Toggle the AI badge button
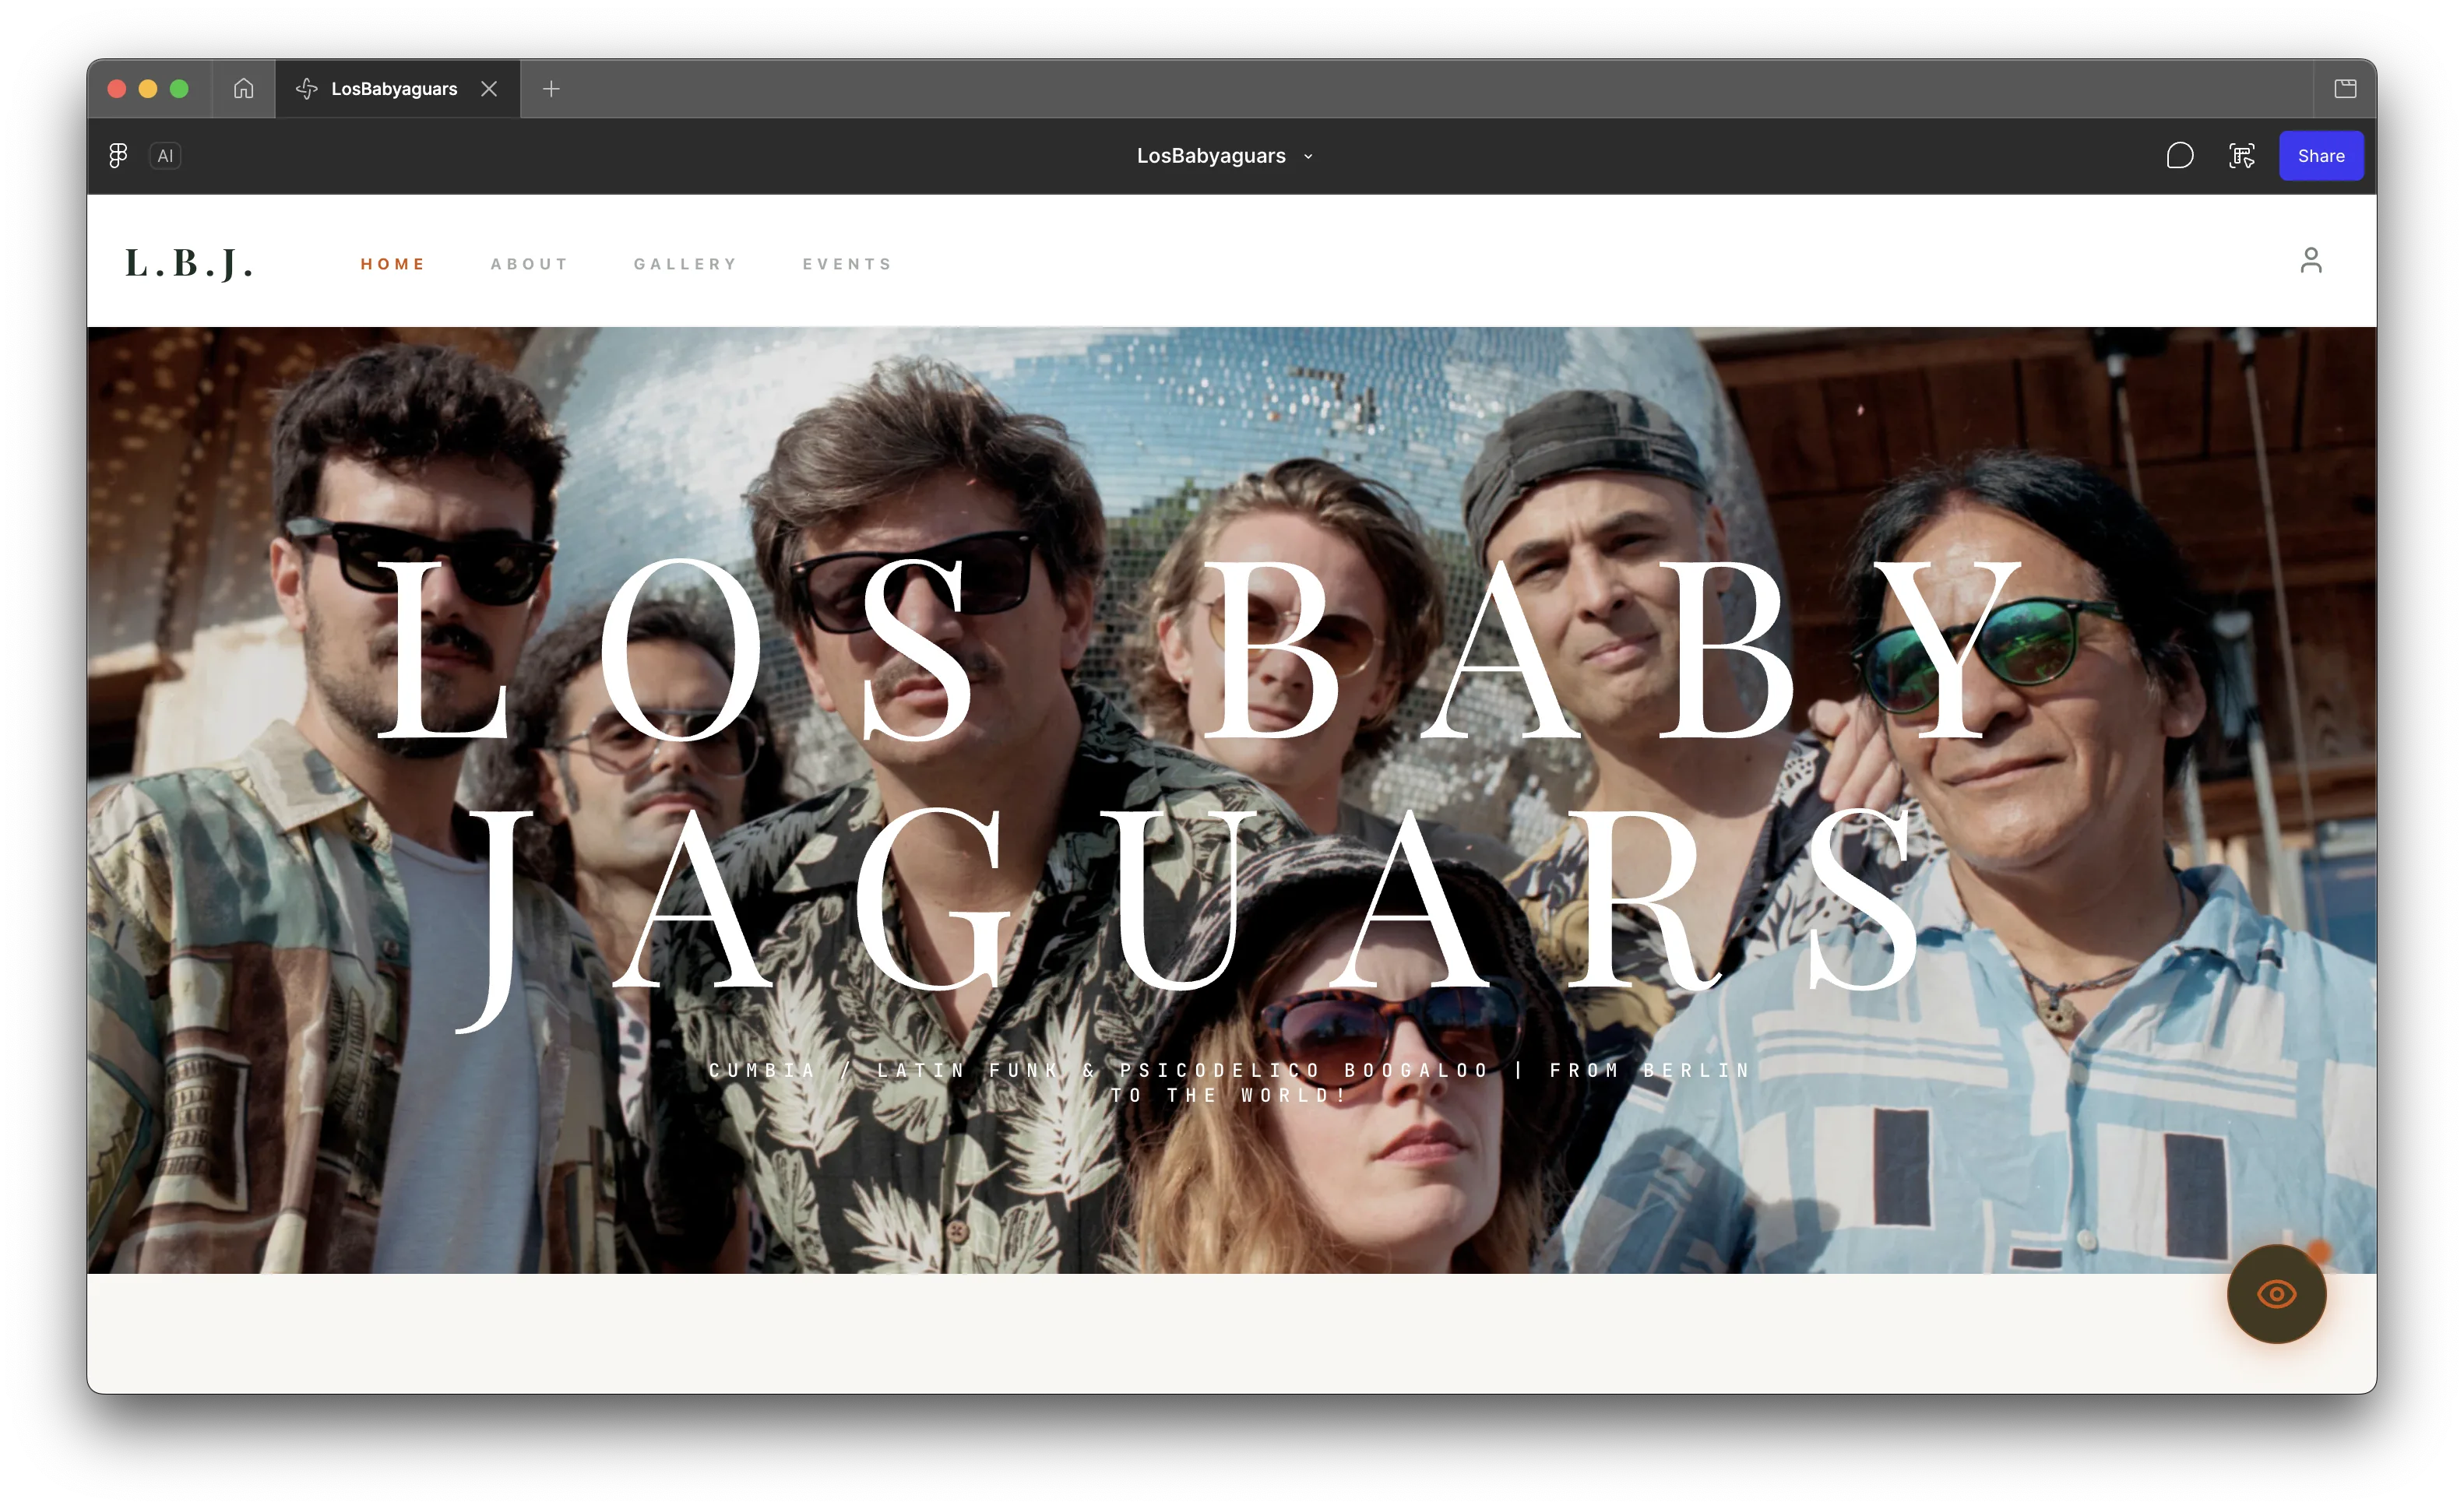2464x1509 pixels. [165, 156]
